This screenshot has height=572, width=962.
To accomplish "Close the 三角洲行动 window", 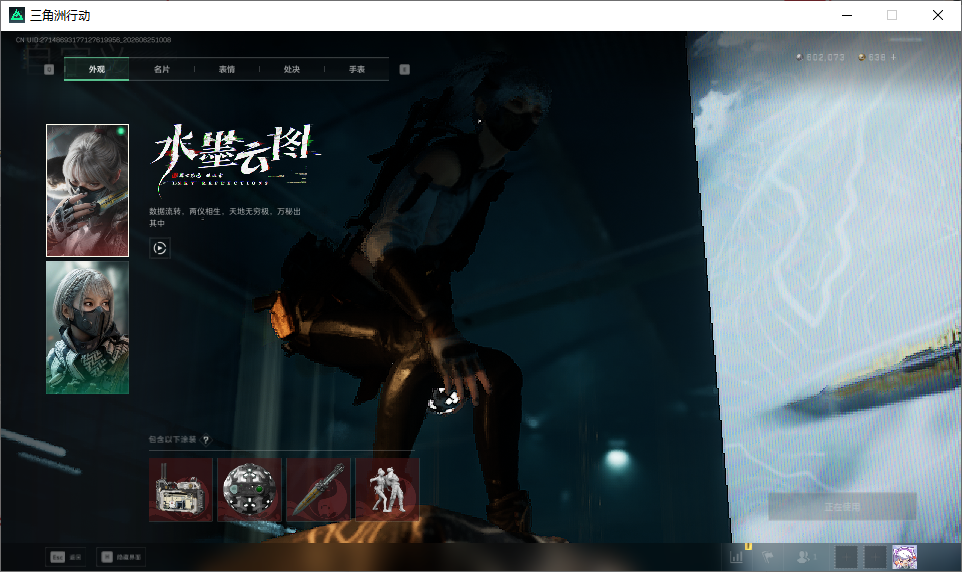I will click(938, 15).
